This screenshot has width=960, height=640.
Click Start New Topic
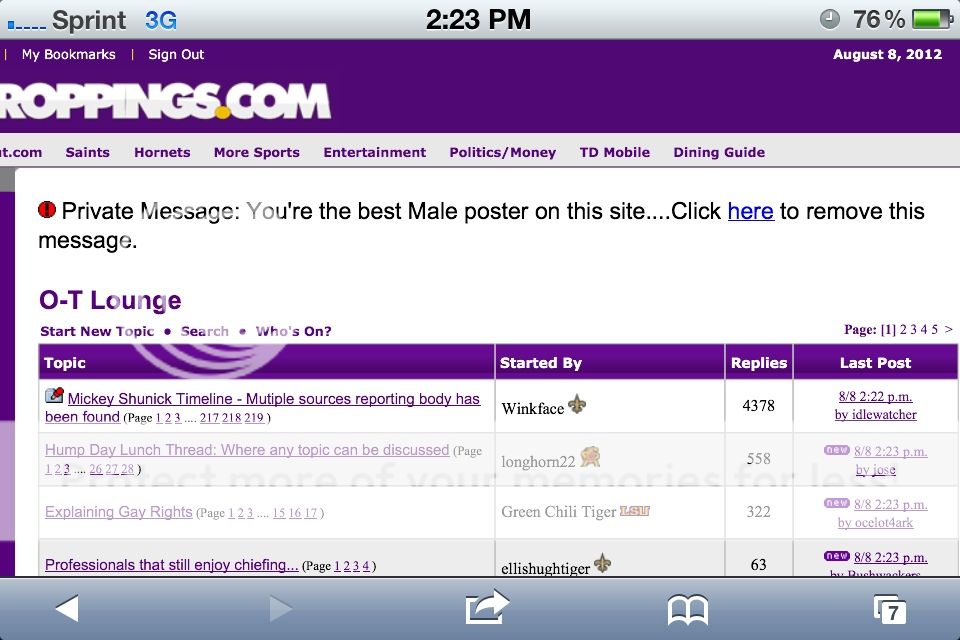click(97, 331)
